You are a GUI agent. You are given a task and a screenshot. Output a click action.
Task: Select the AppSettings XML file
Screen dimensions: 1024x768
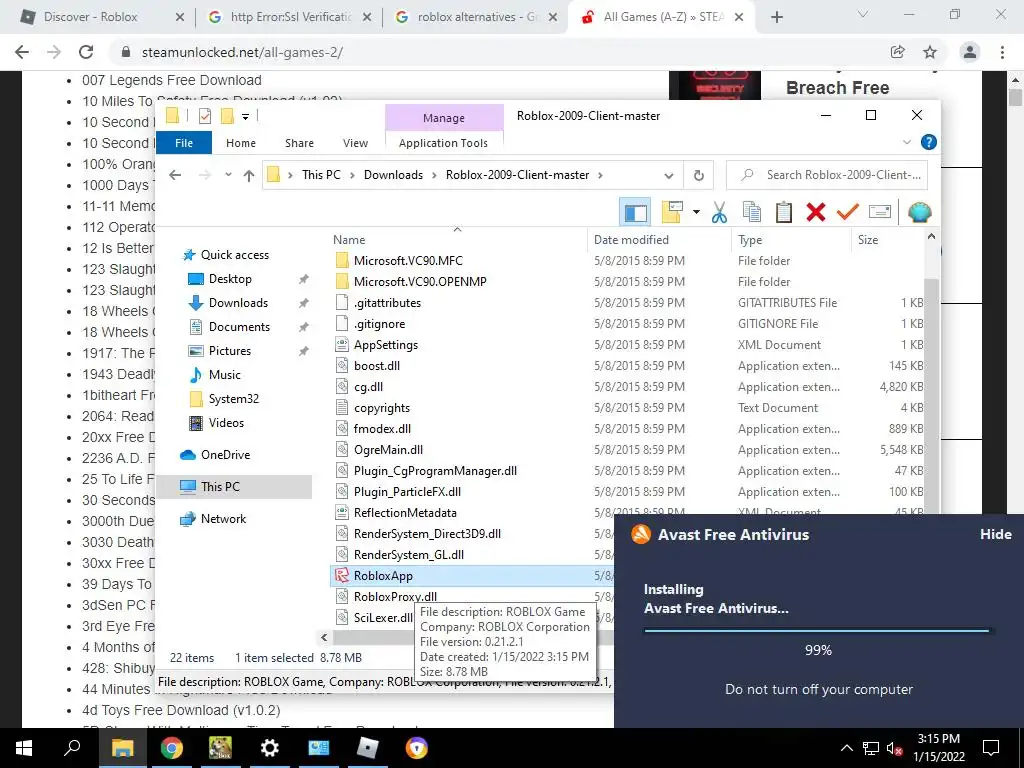[x=385, y=345]
